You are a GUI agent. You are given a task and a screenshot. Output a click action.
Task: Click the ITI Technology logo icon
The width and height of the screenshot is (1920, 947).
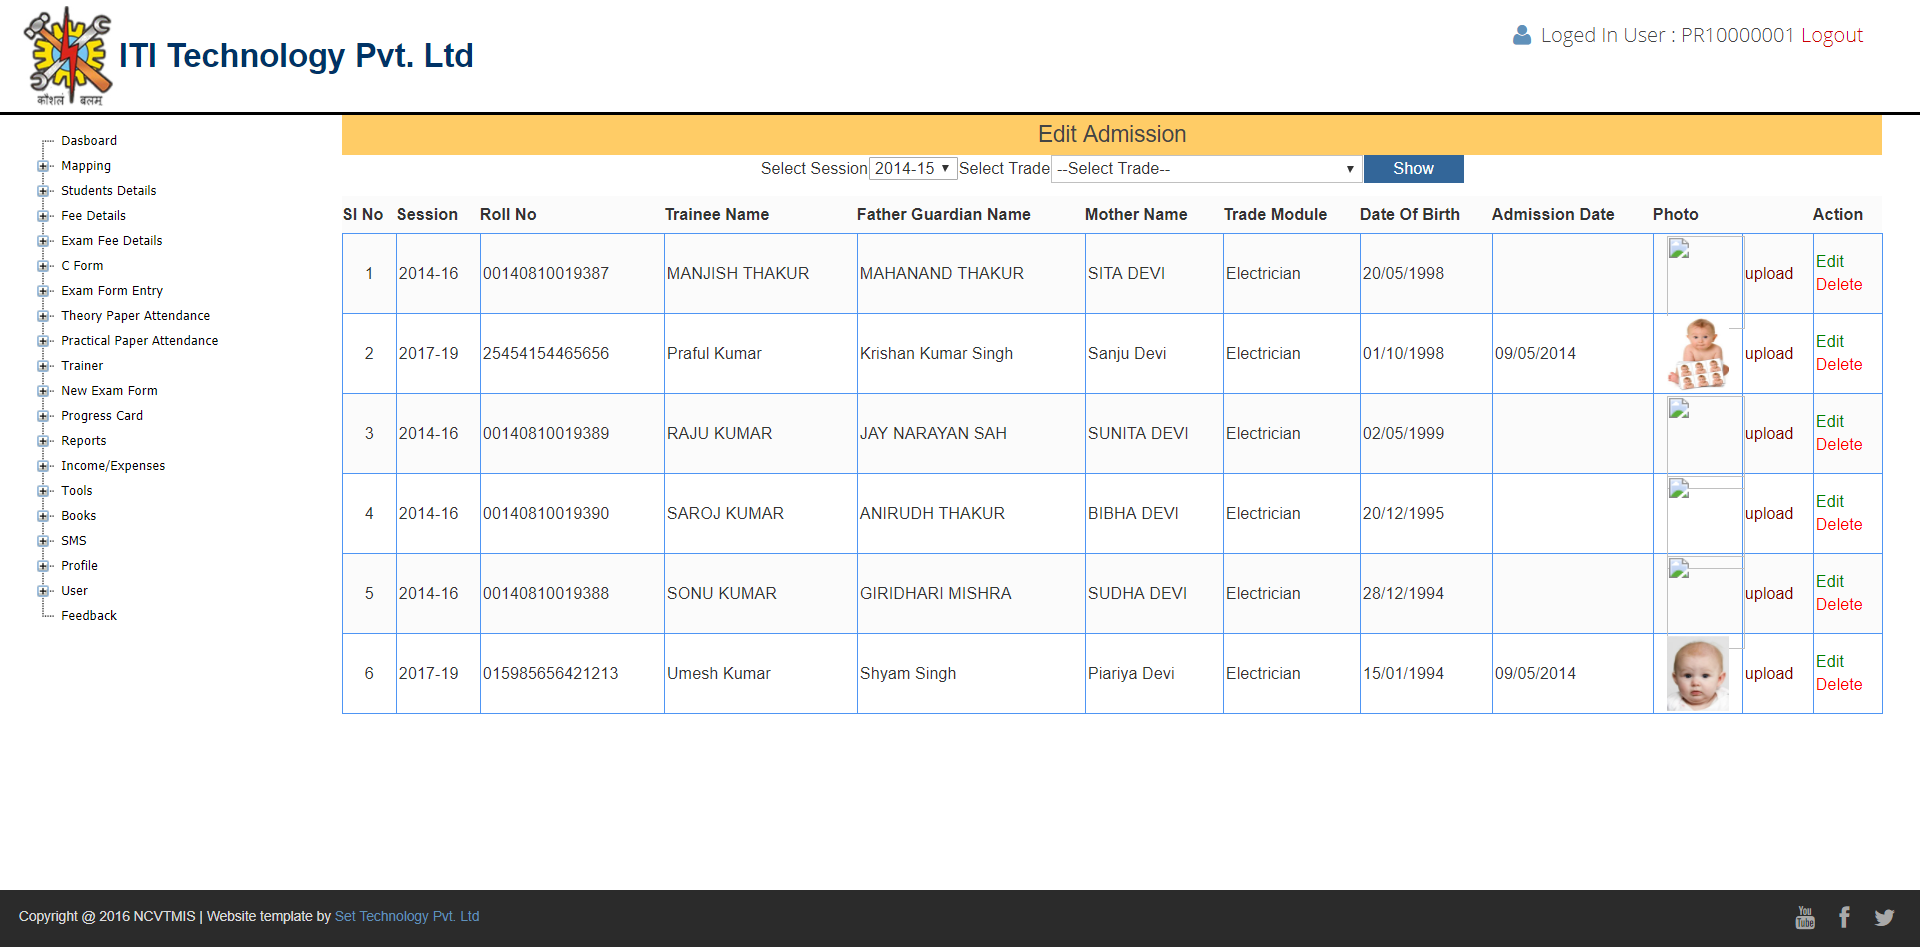coord(68,56)
